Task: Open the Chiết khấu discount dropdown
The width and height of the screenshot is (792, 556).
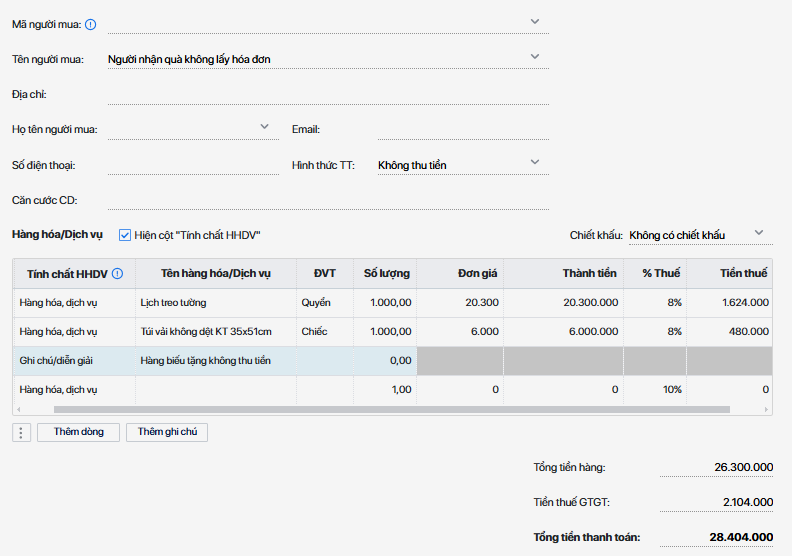Action: 759,232
